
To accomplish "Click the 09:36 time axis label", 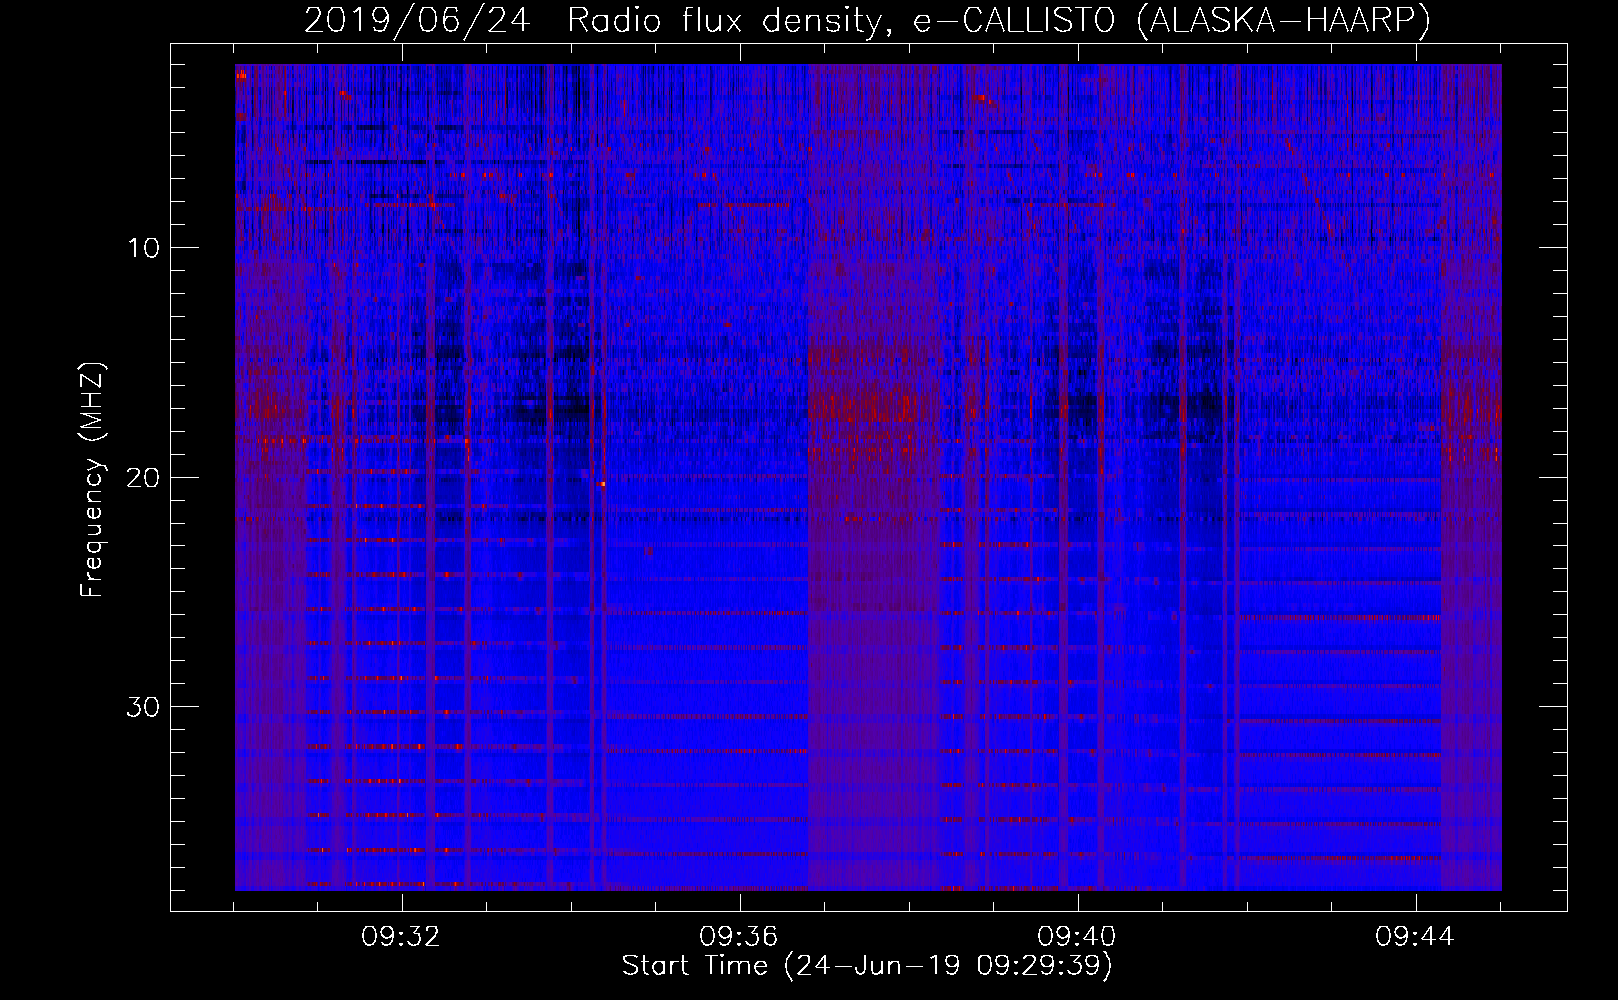I will (x=739, y=937).
